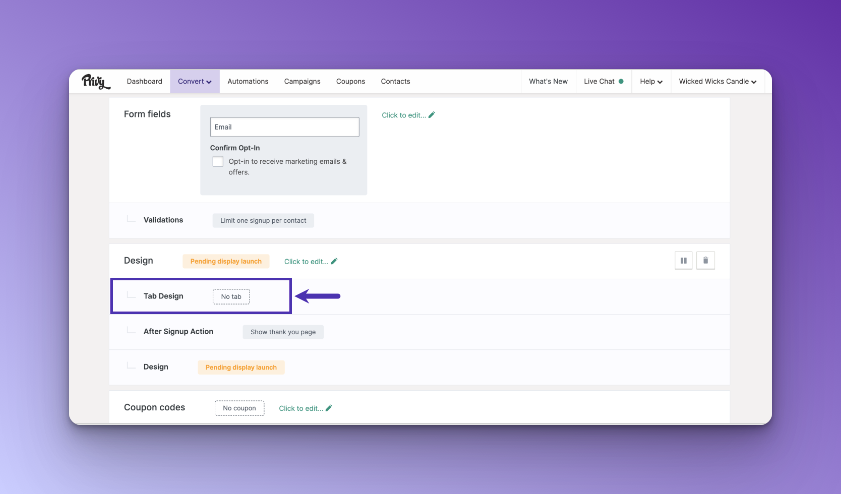Tick the marketing emails opt-in checkbox

click(x=217, y=161)
